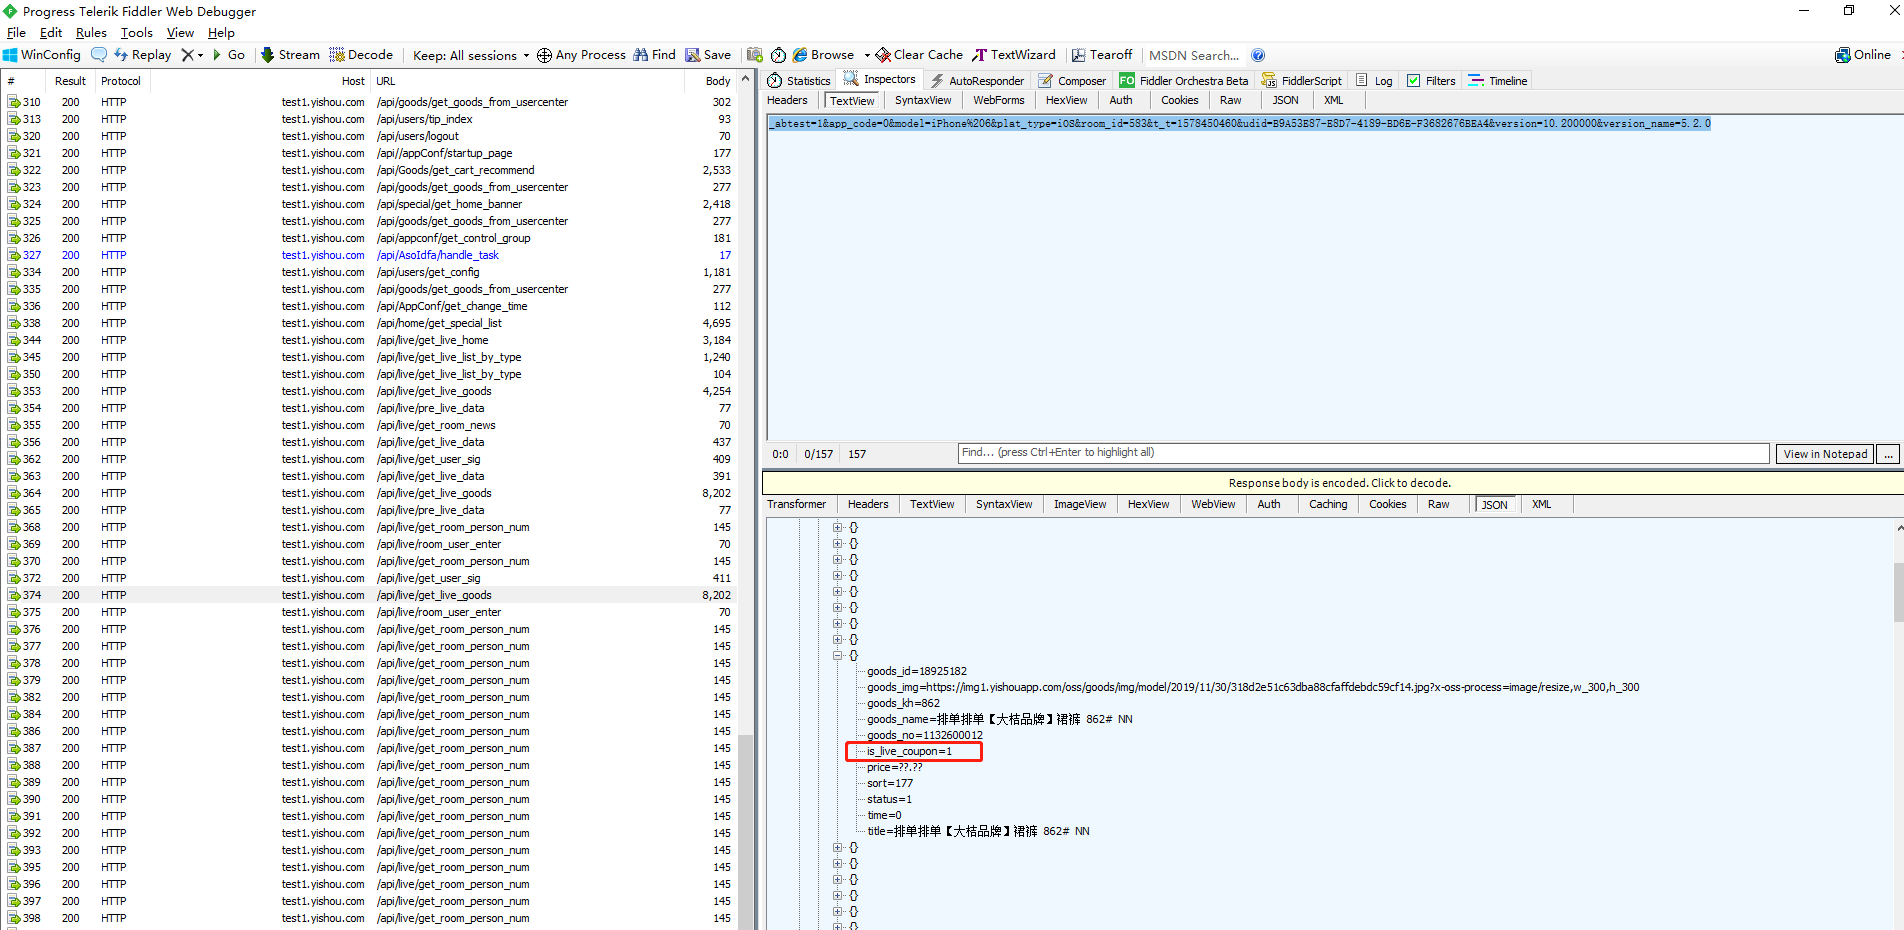Click the Fiddler app icon in title bar

[x=10, y=11]
